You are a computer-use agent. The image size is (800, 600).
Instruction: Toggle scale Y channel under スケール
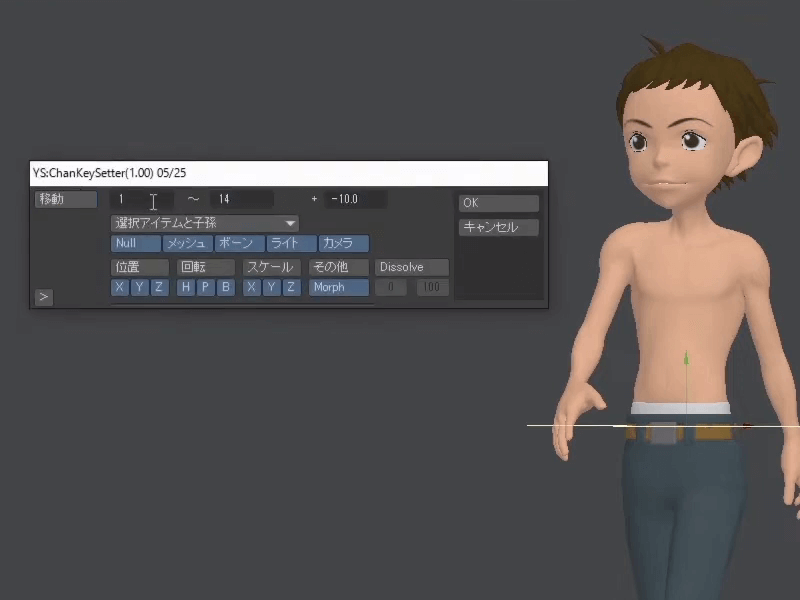point(271,287)
